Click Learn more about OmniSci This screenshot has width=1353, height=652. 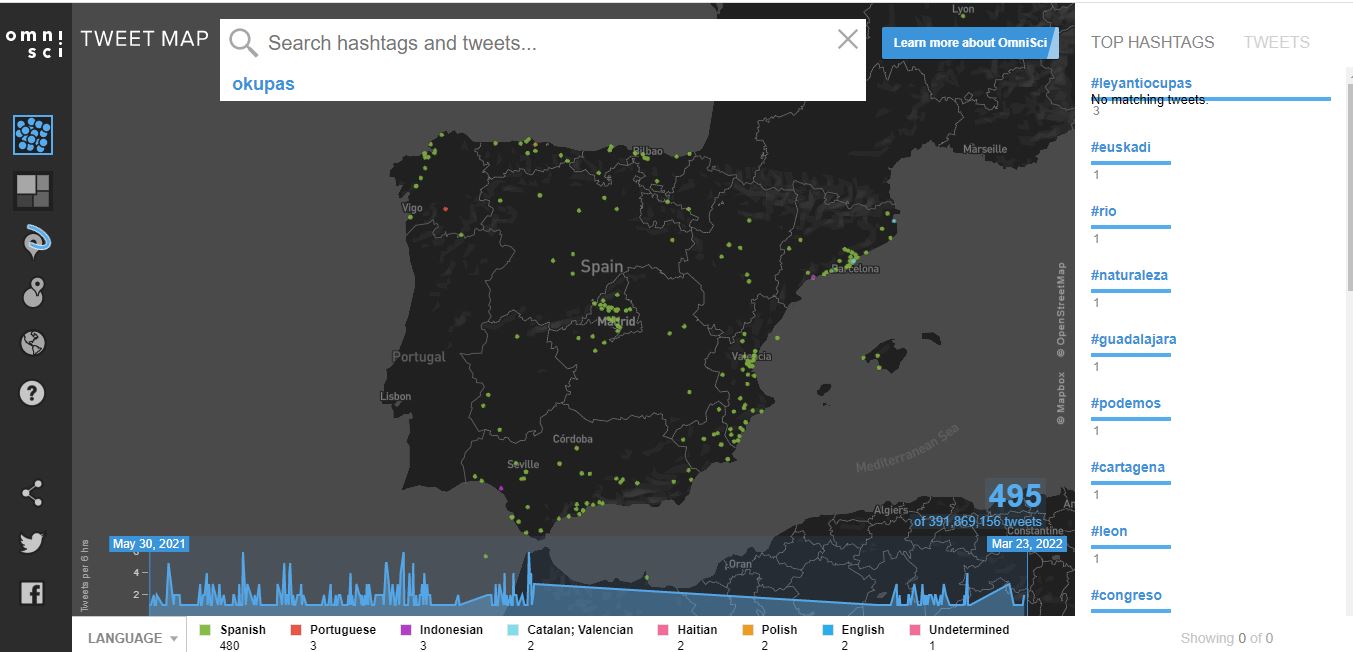click(969, 43)
